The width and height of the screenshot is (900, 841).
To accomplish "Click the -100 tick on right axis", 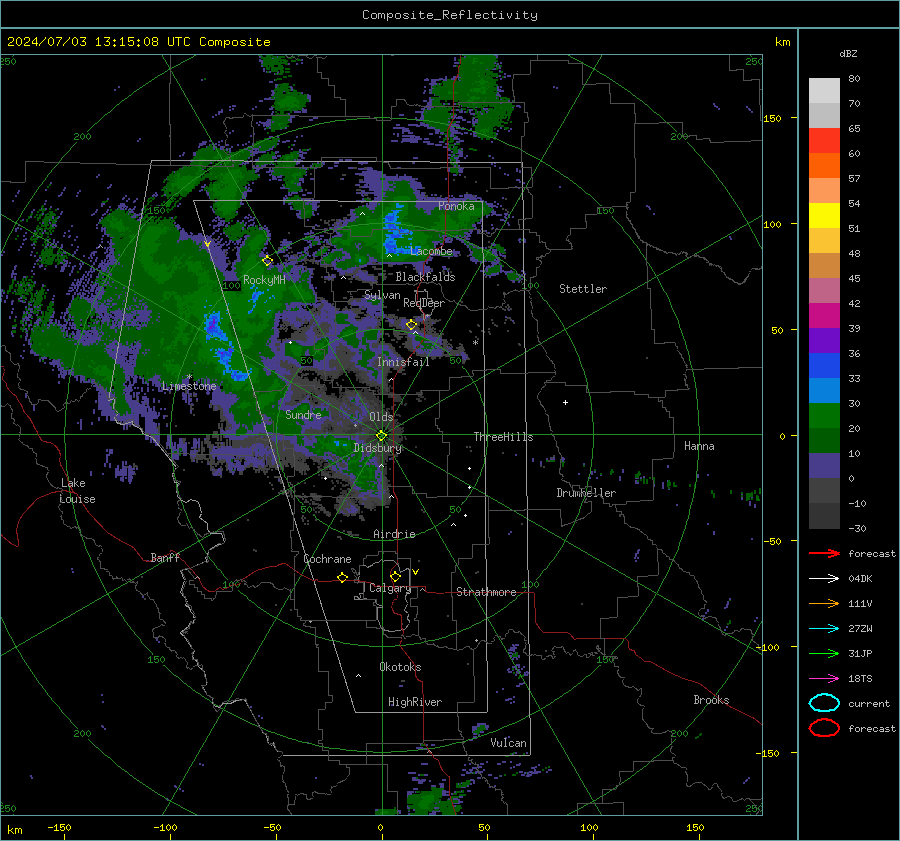I will pos(768,647).
